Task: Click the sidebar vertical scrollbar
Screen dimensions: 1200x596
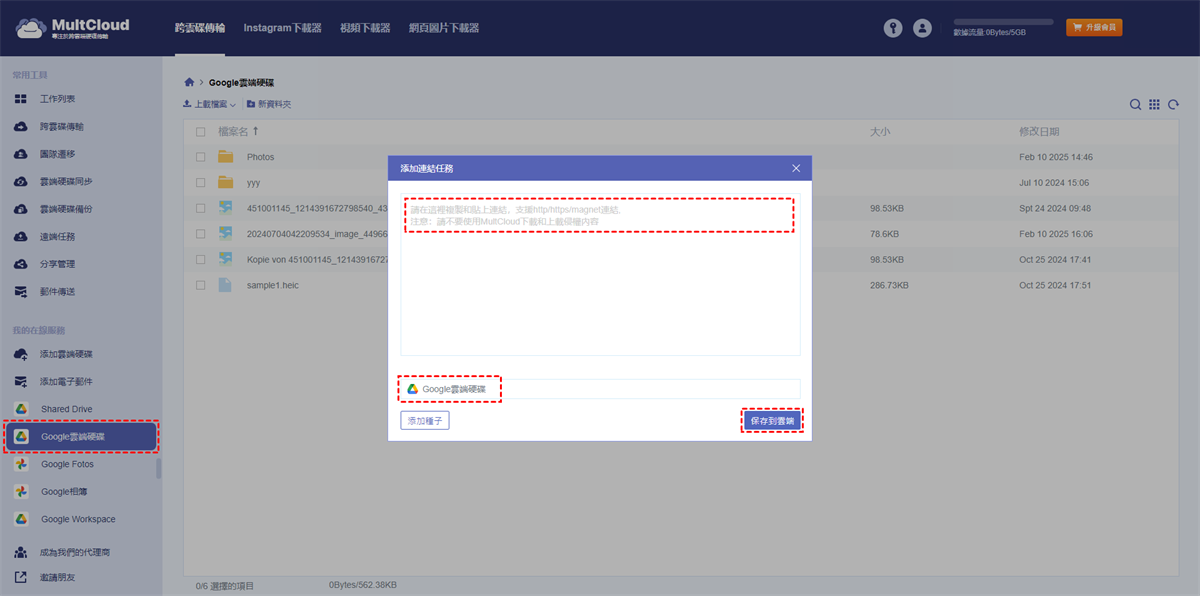Action: coord(158,468)
